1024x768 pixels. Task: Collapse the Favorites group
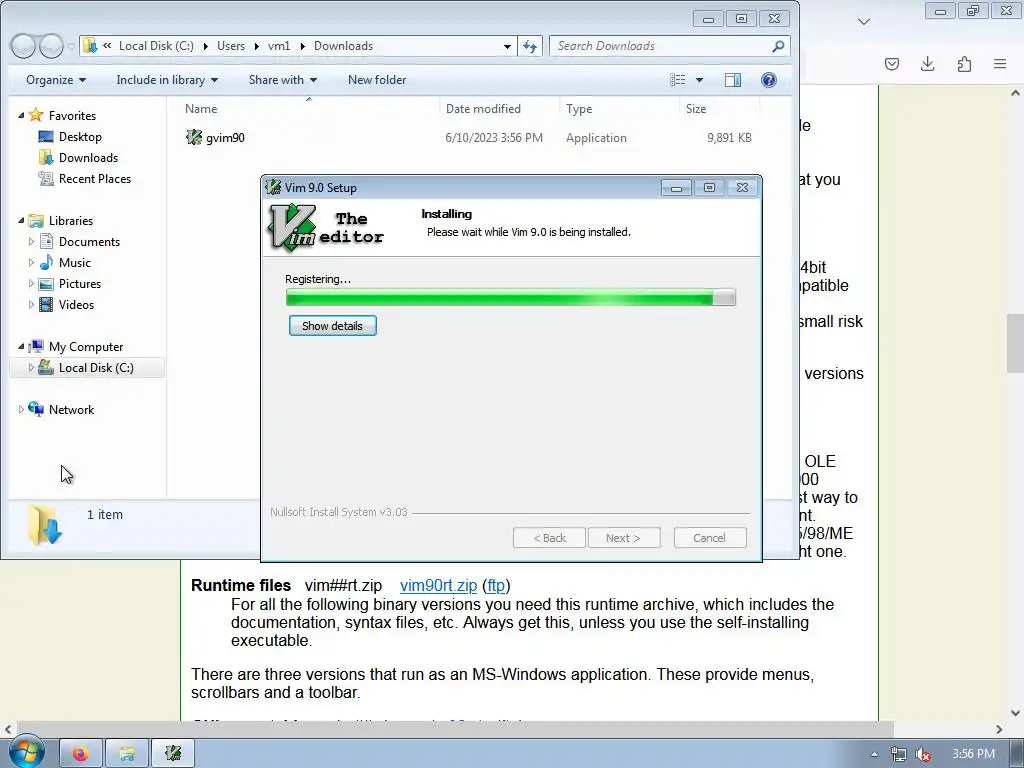point(21,116)
